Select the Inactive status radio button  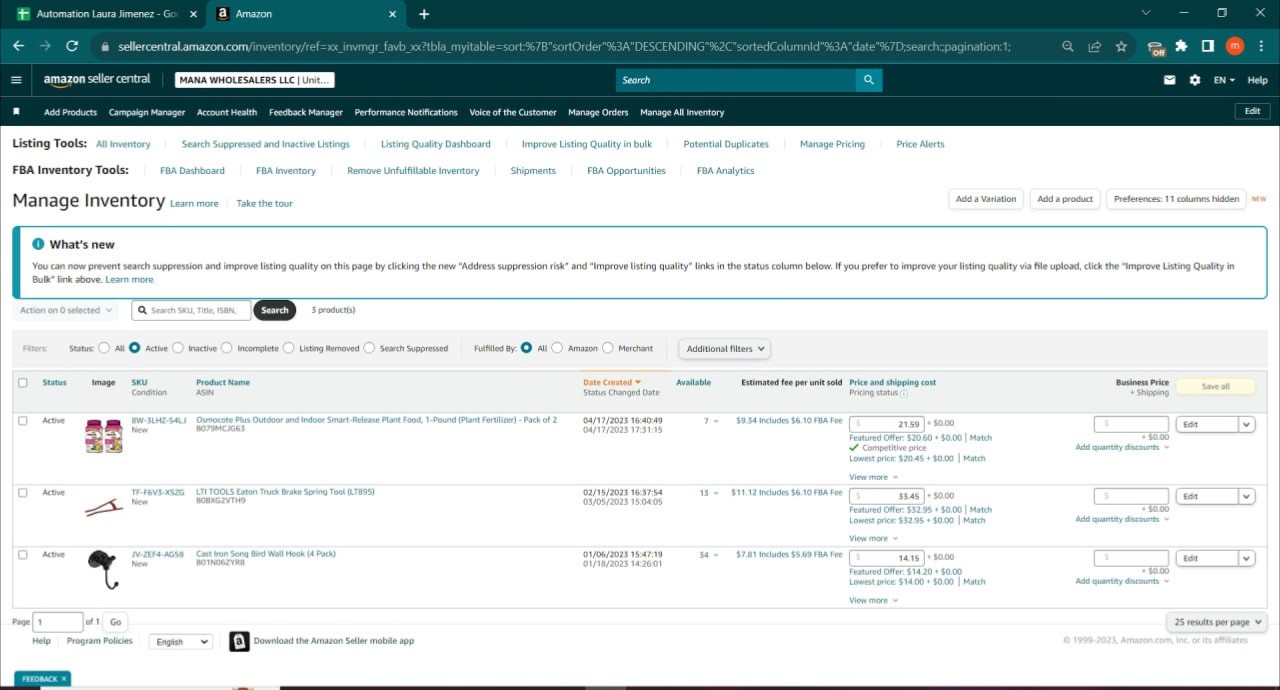click(x=178, y=348)
